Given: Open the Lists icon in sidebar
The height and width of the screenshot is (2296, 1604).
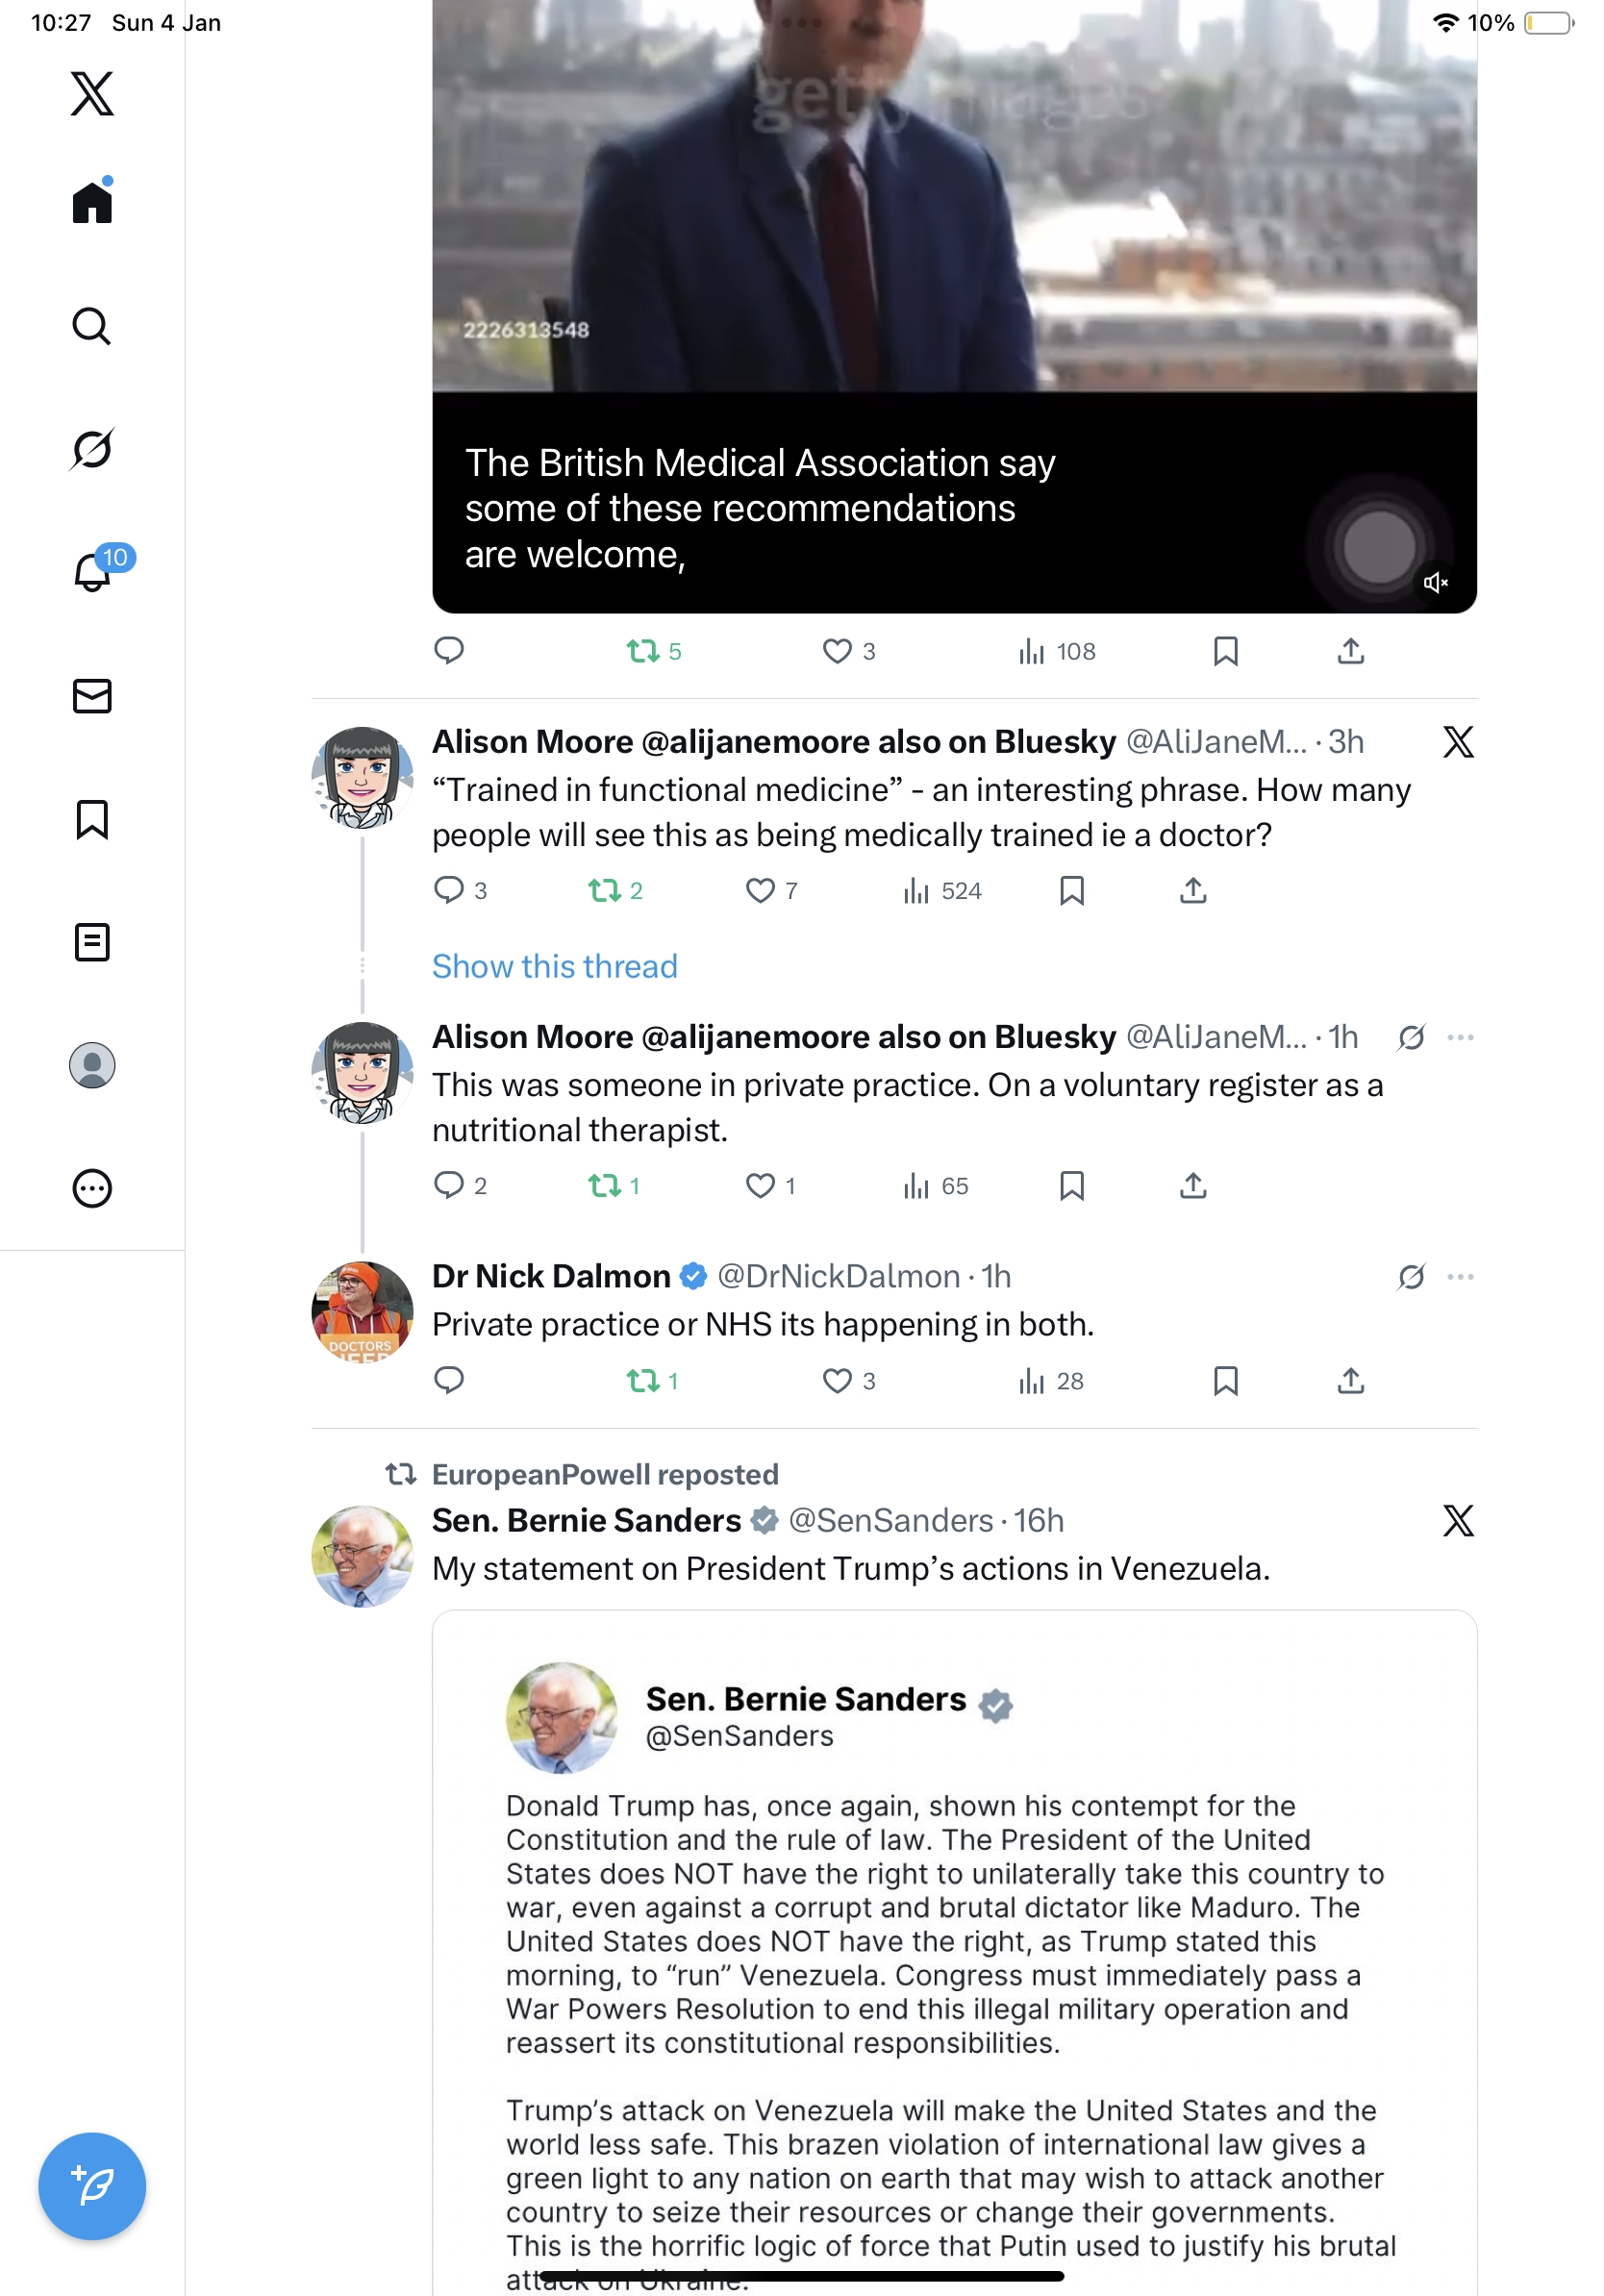Looking at the screenshot, I should point(92,942).
